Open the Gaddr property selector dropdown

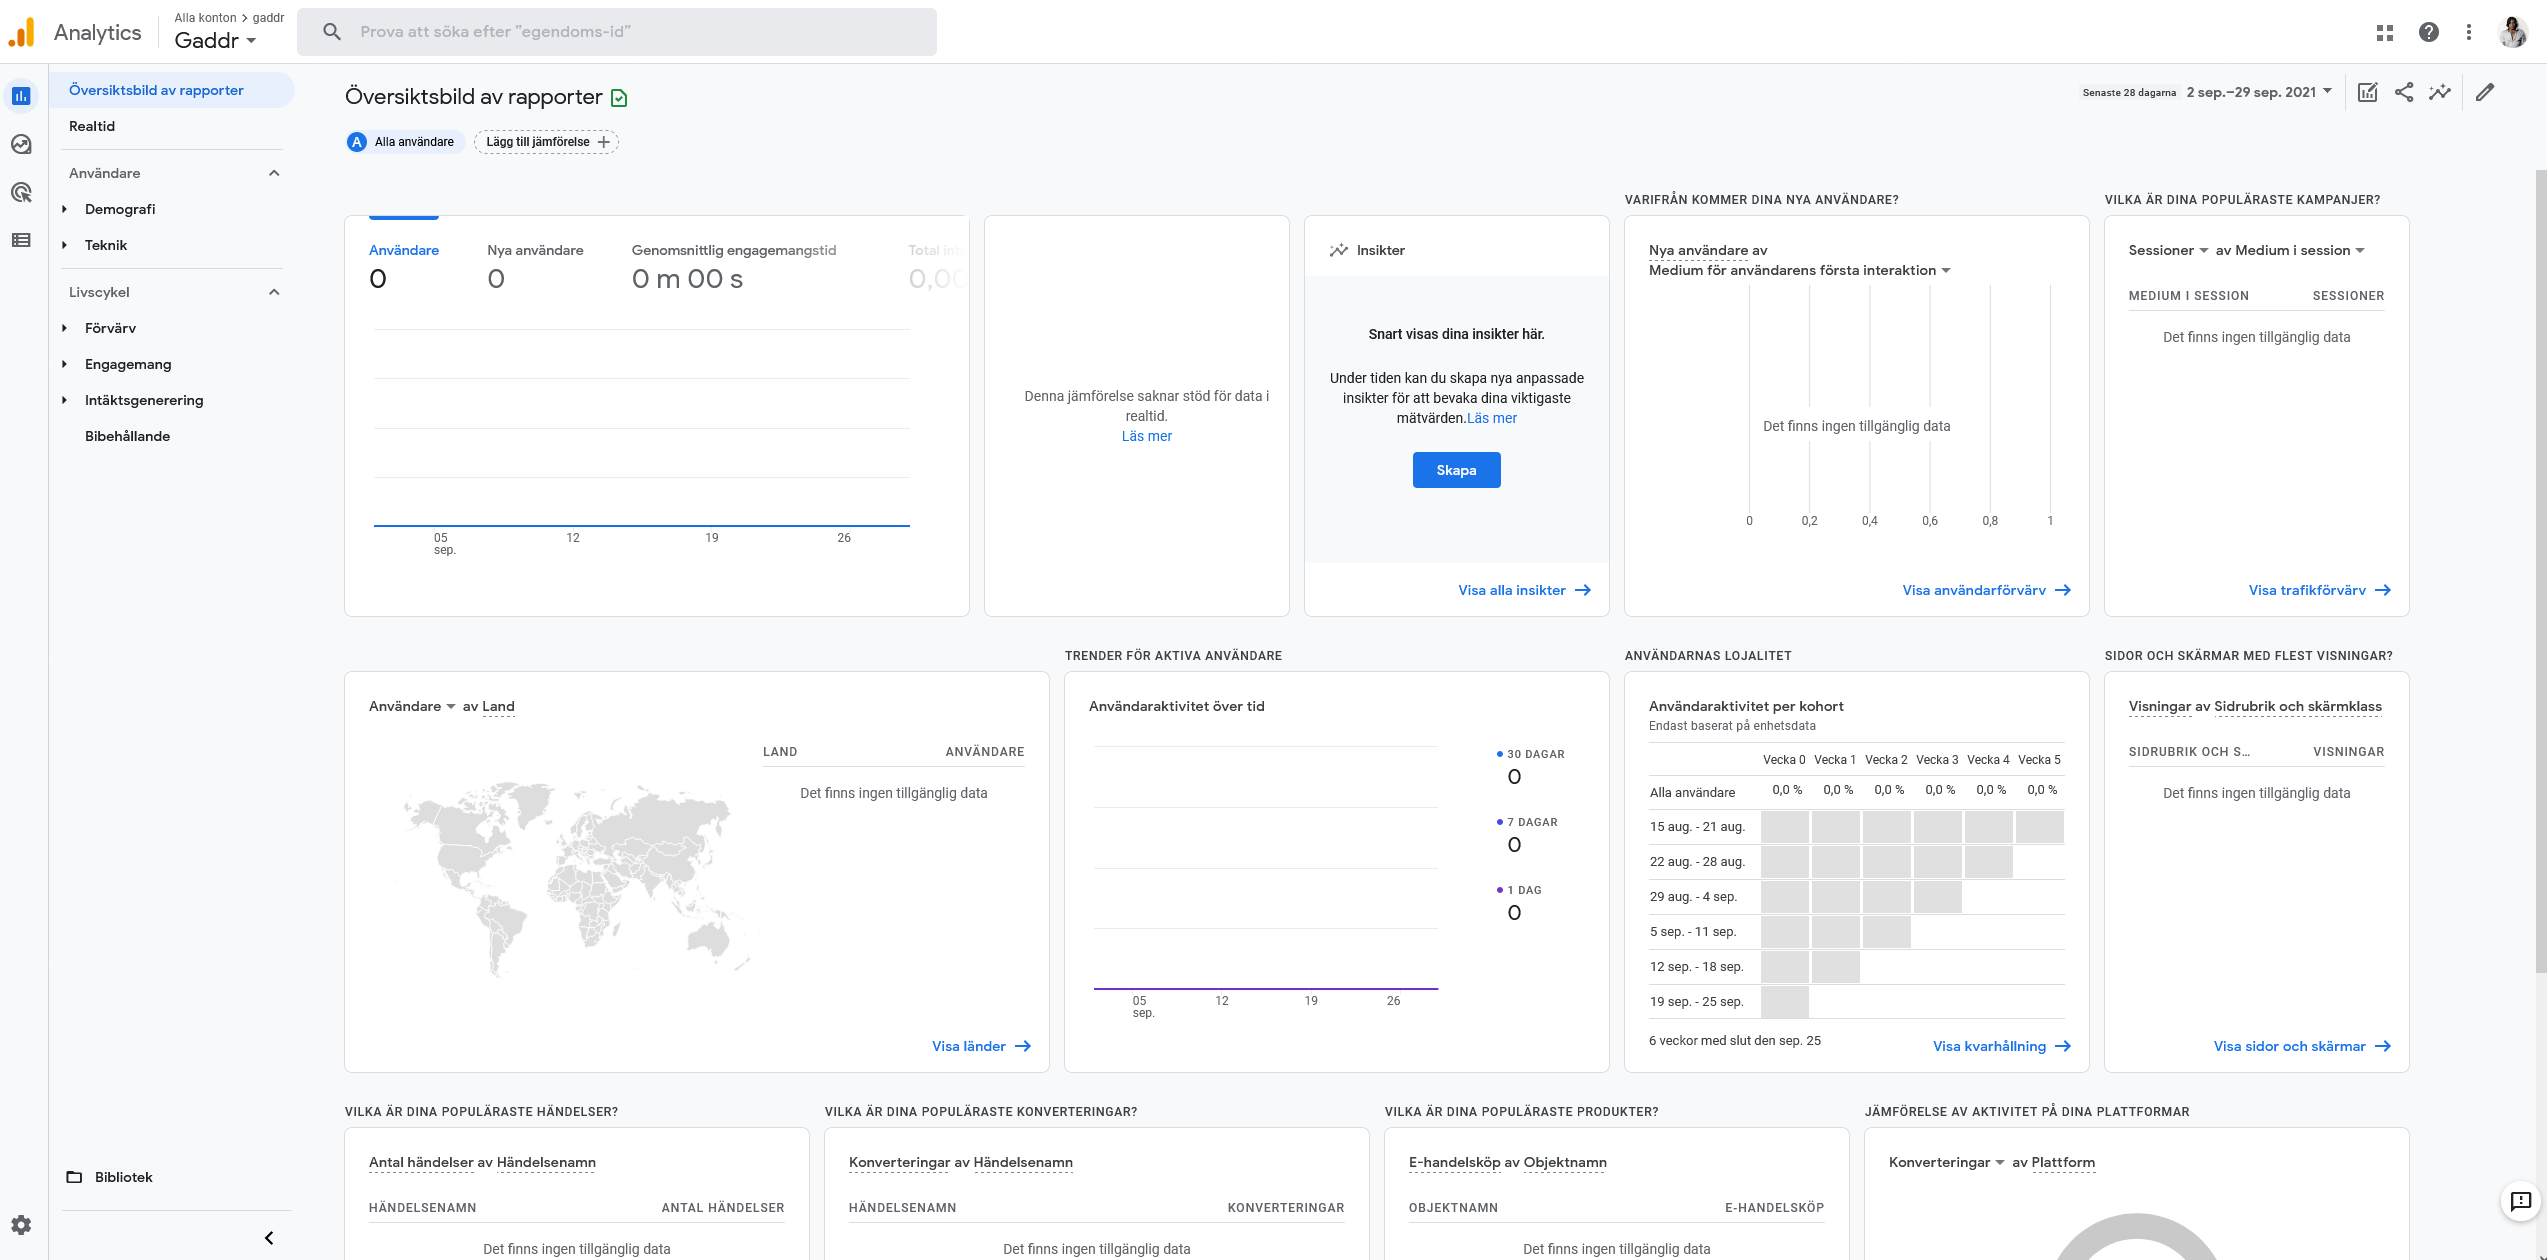coord(215,40)
